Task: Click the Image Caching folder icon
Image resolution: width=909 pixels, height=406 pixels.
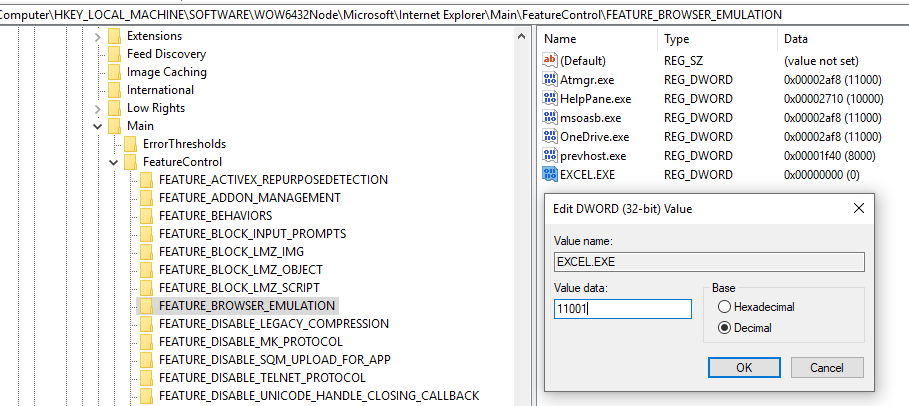Action: coord(115,72)
